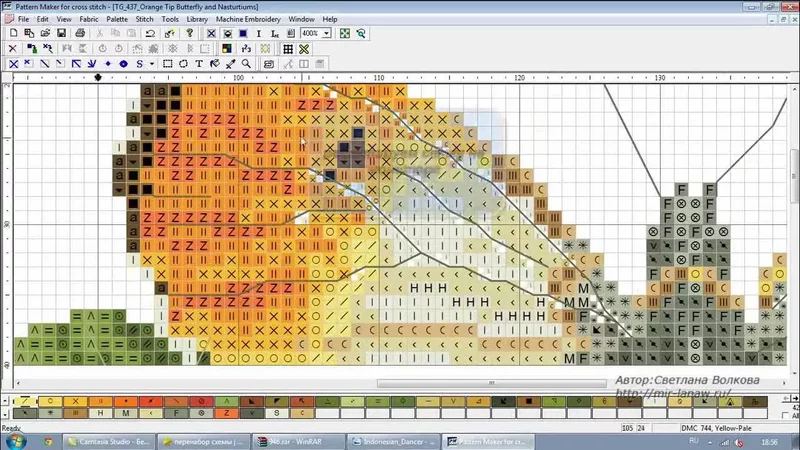Toggle grid display with the grid icon
Screen dimensions: 800x450
(288, 49)
